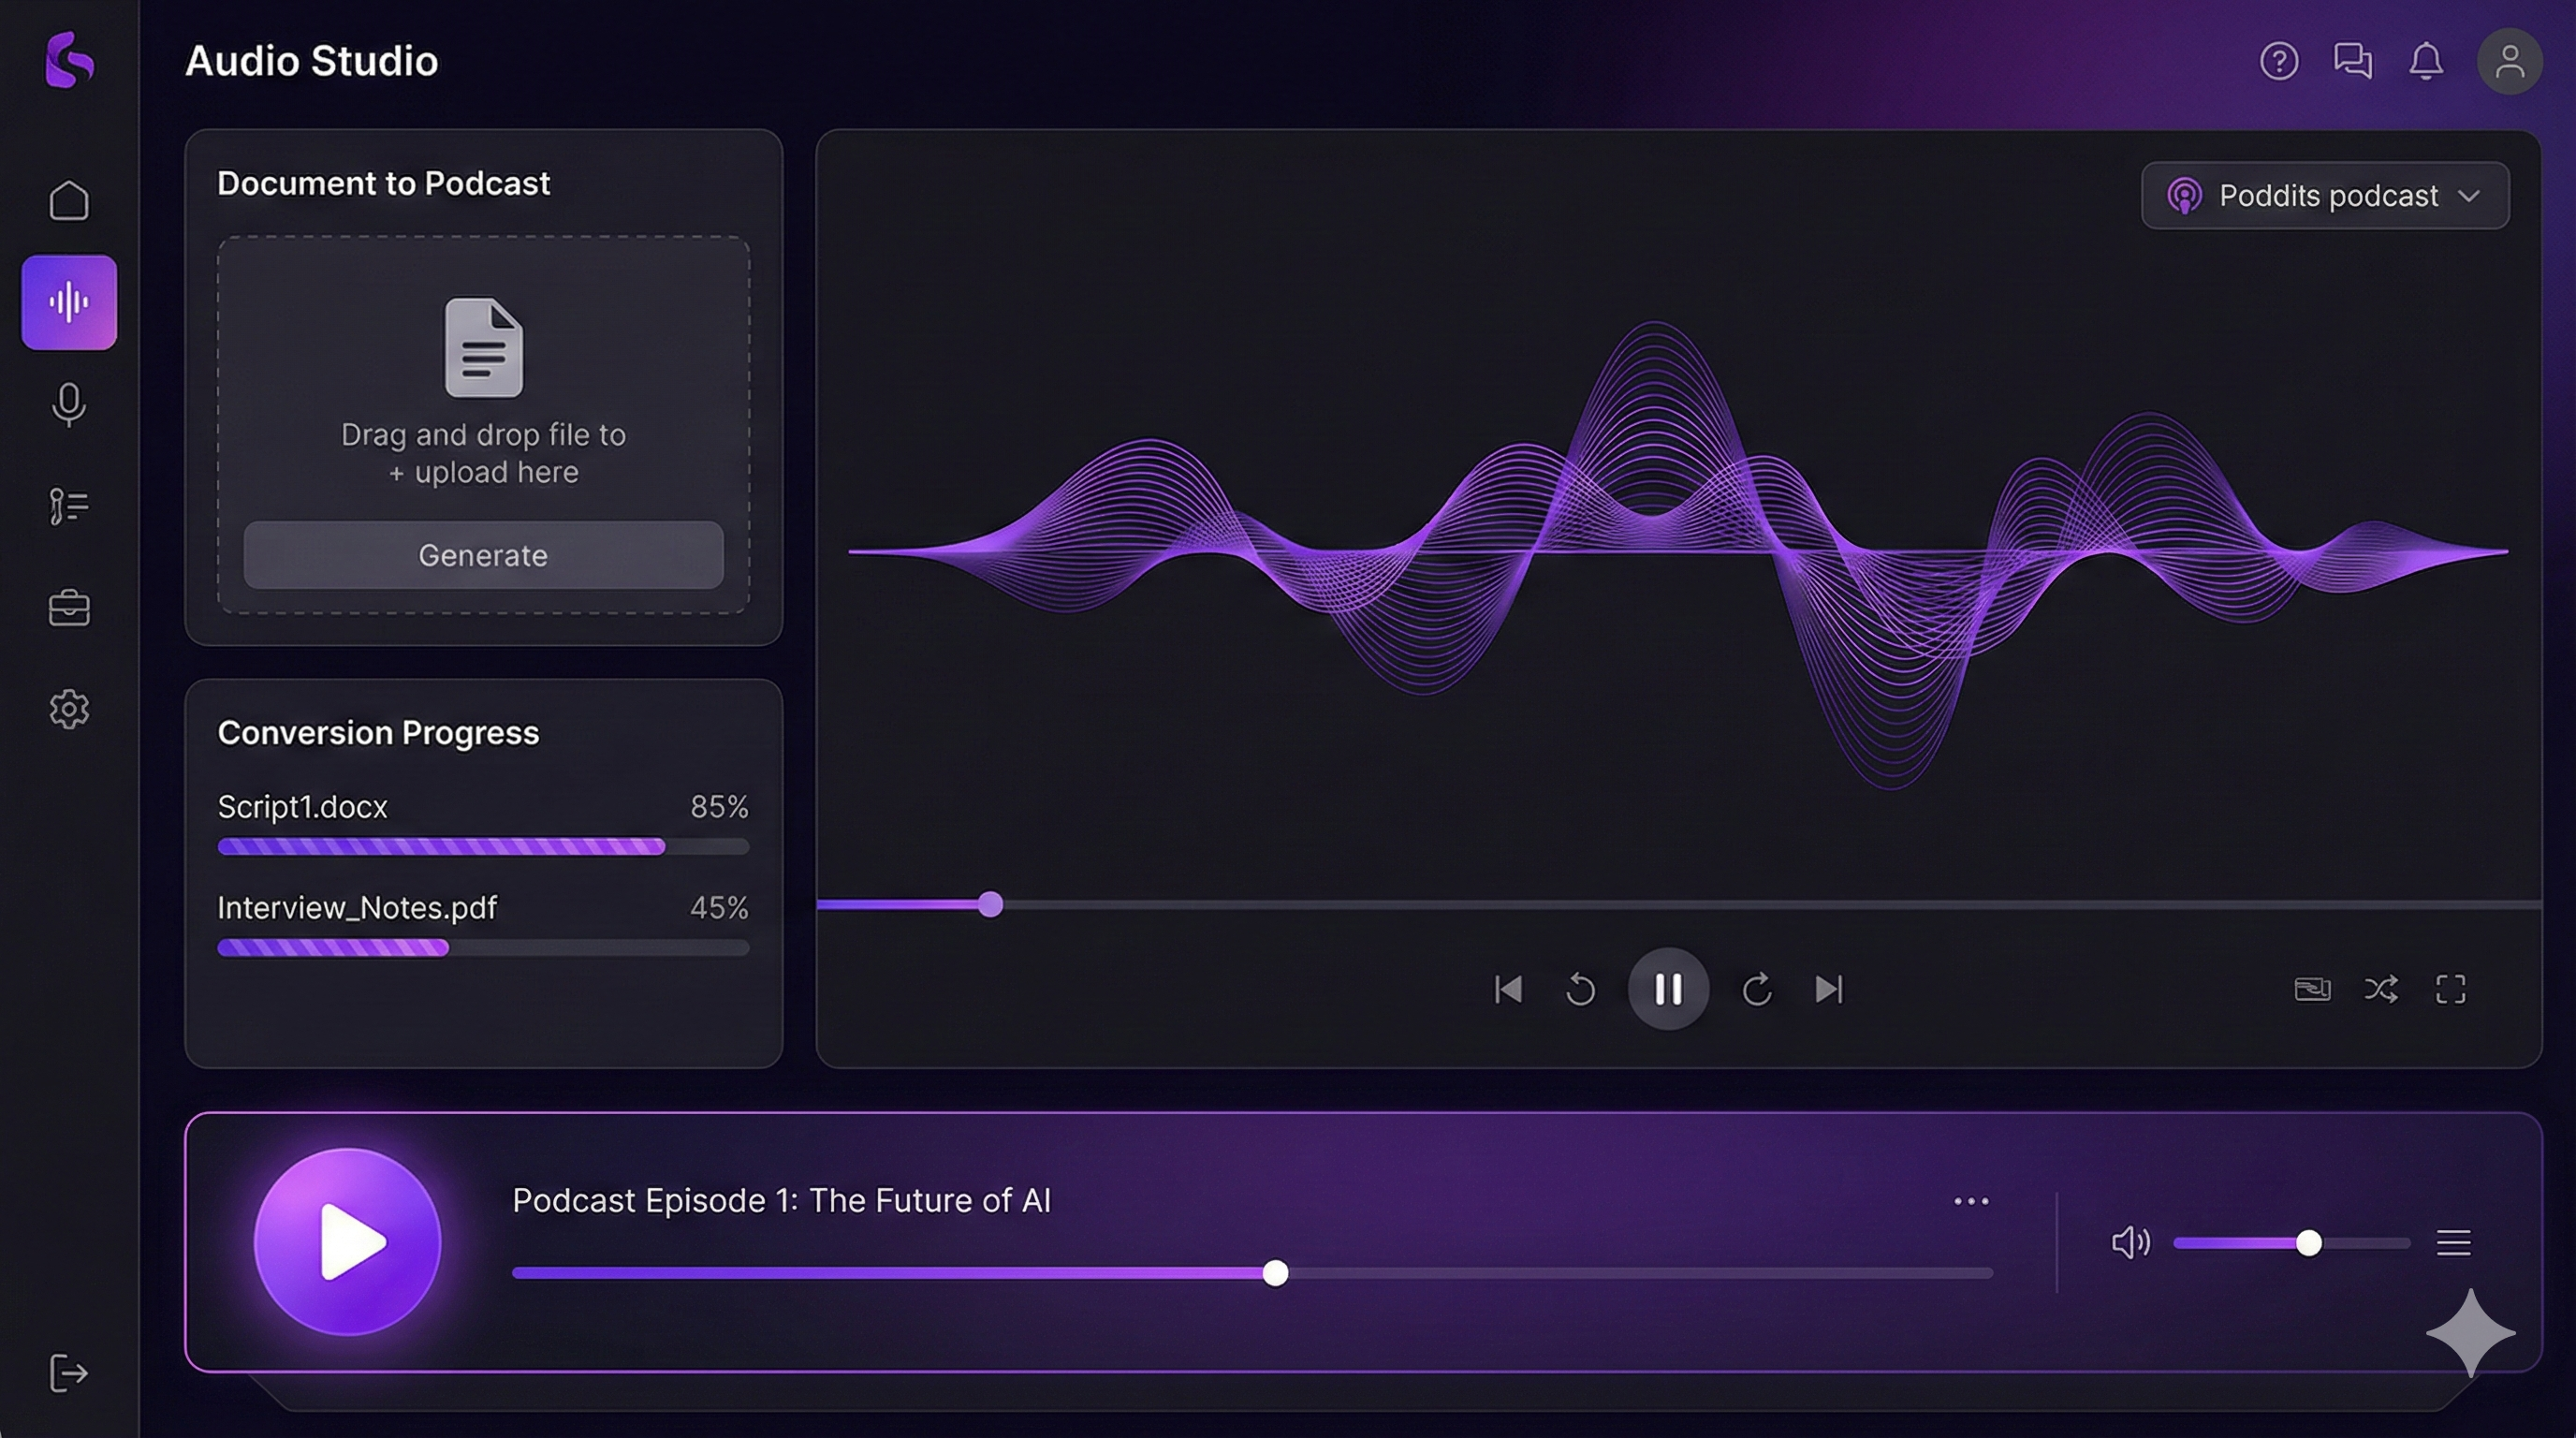This screenshot has width=2576, height=1438.
Task: Open the queue list icon in bottom player
Action: [x=2452, y=1242]
